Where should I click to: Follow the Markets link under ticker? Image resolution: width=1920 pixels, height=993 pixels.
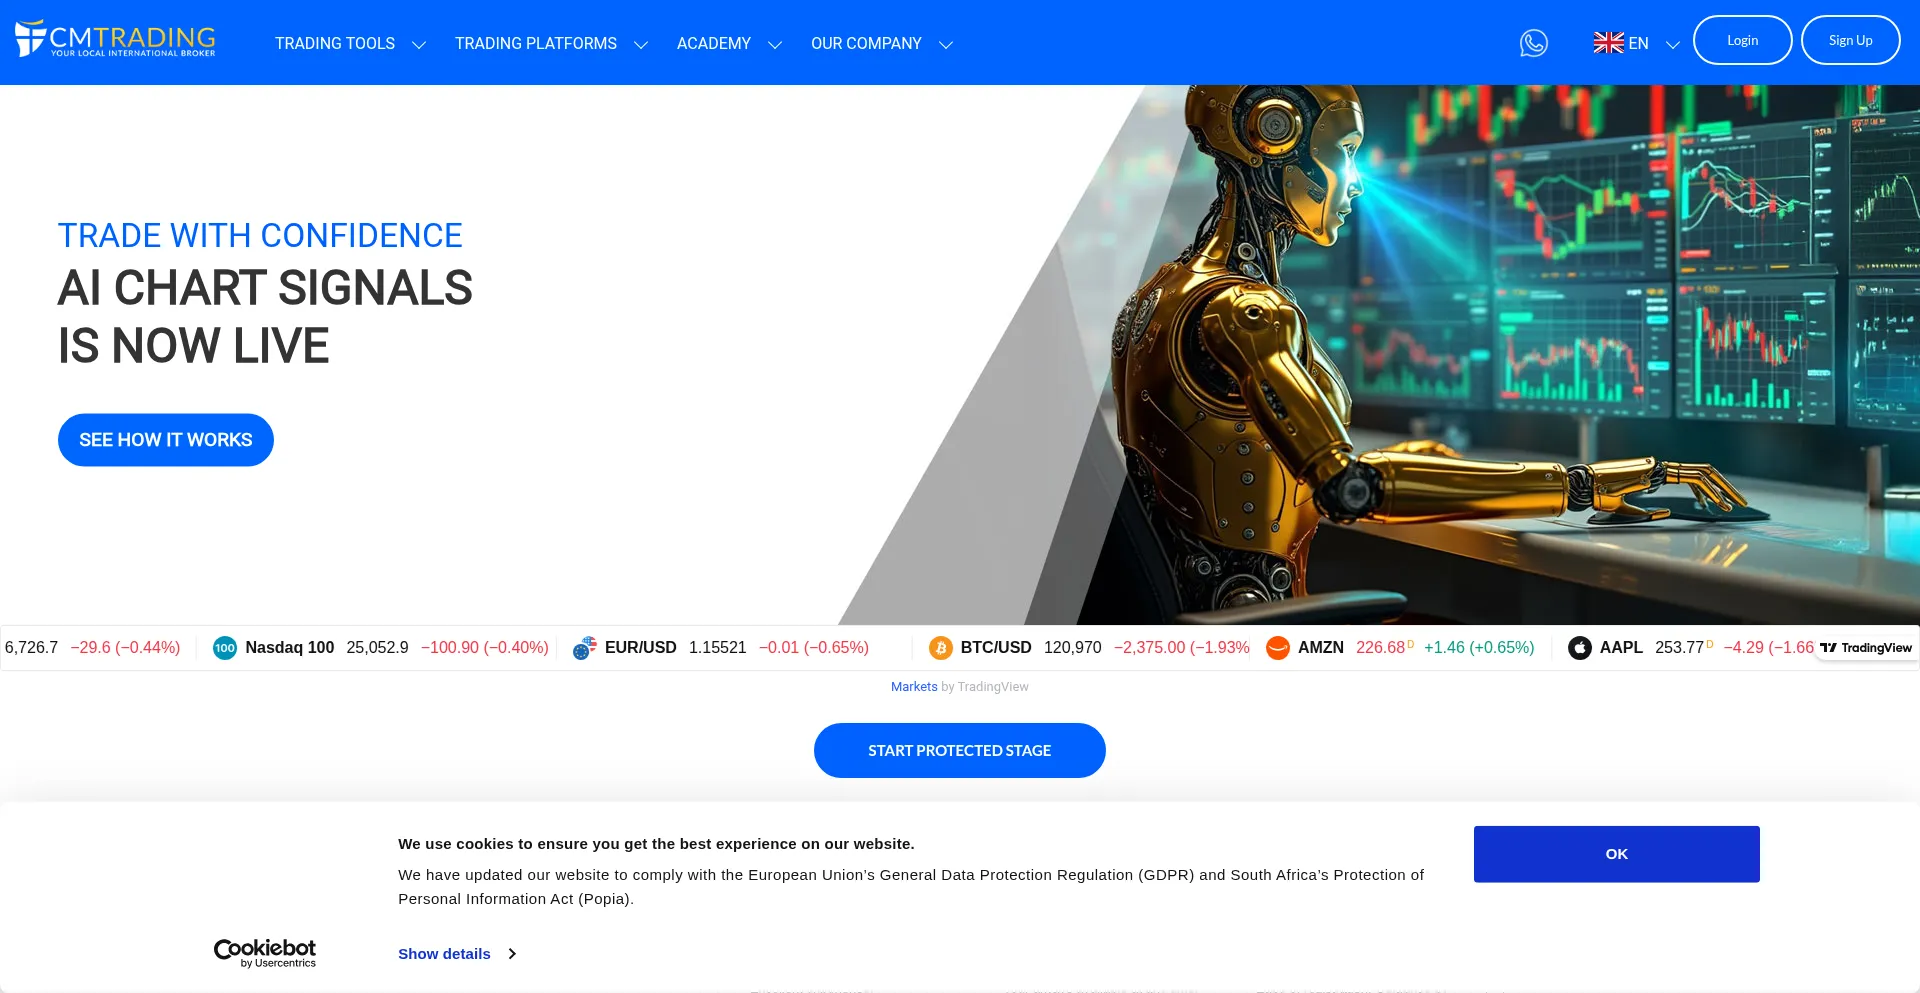coord(914,687)
